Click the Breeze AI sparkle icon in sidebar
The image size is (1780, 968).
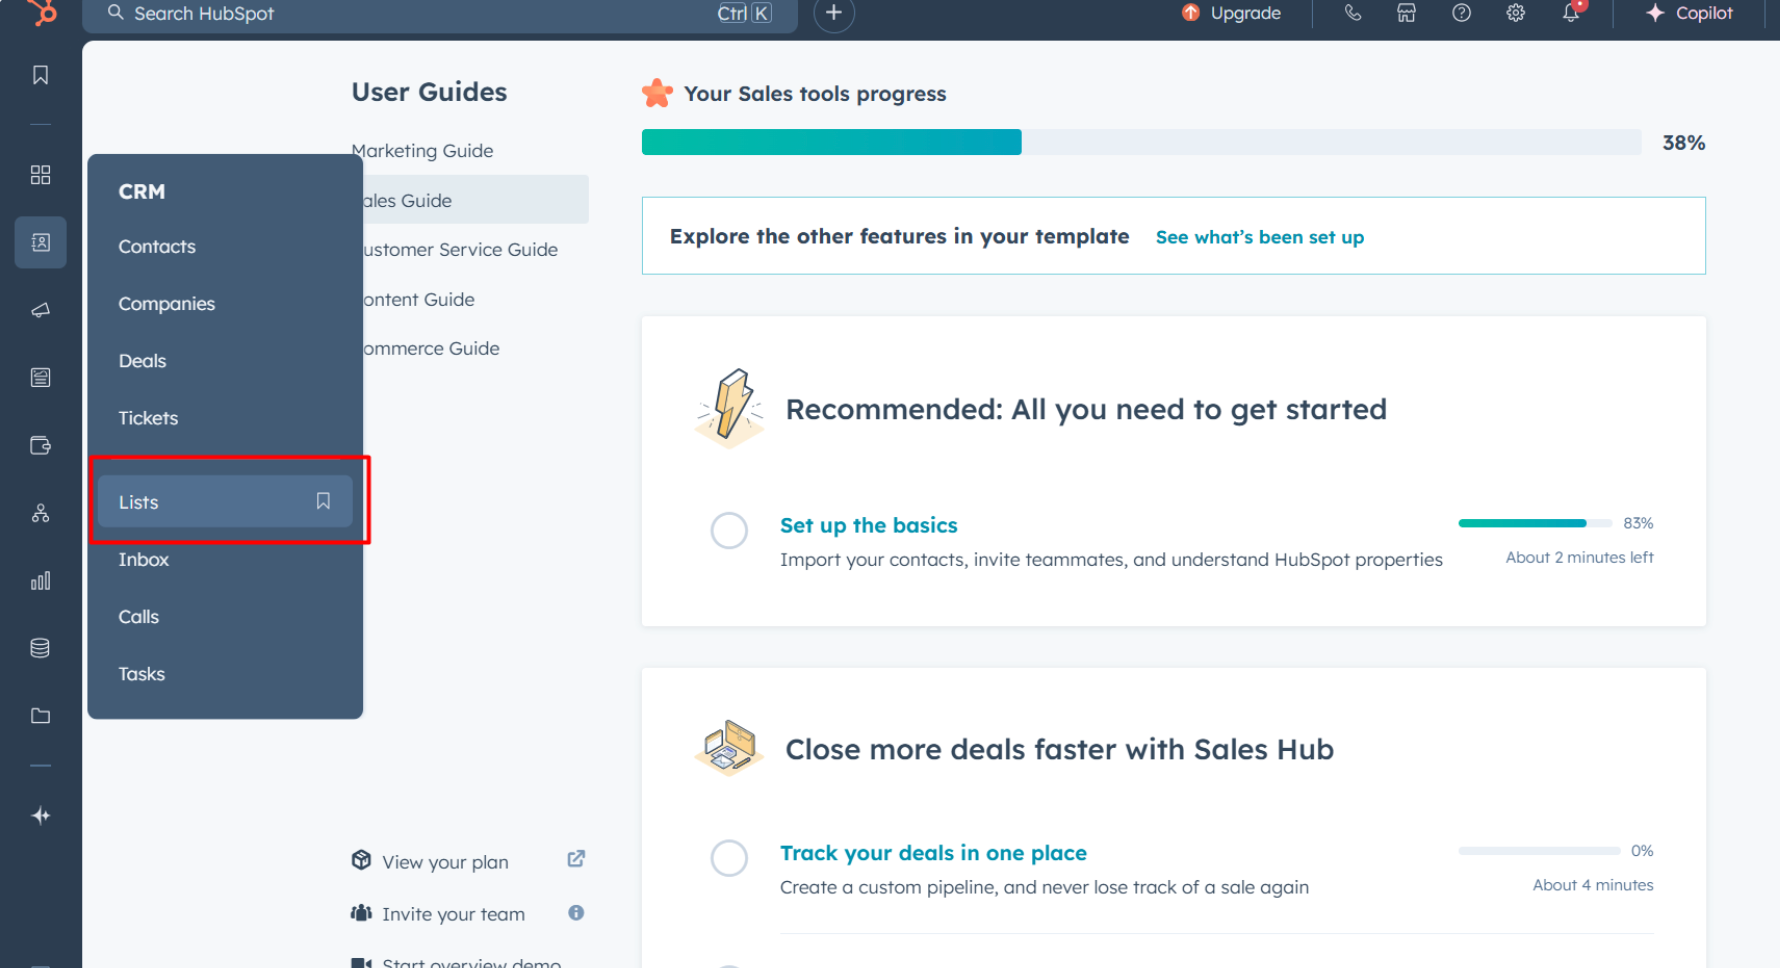coord(40,816)
